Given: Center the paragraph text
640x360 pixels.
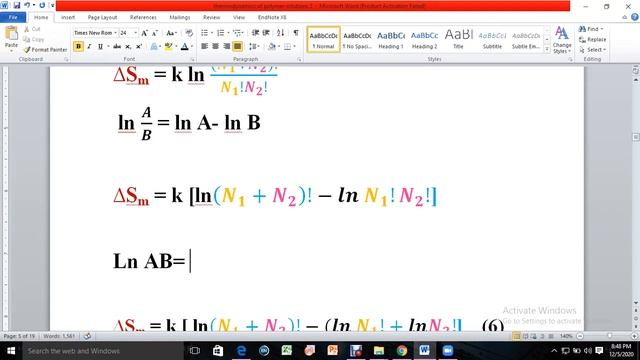Looking at the screenshot, I should 216,47.
